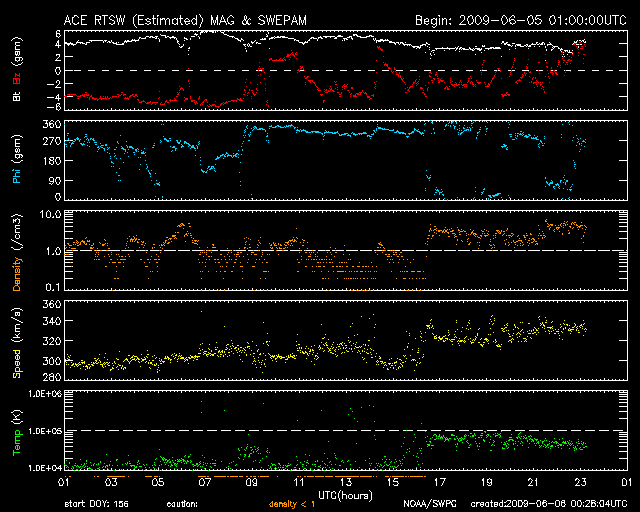
Task: Click the '17' hour tick label
Action: pyautogui.click(x=440, y=482)
